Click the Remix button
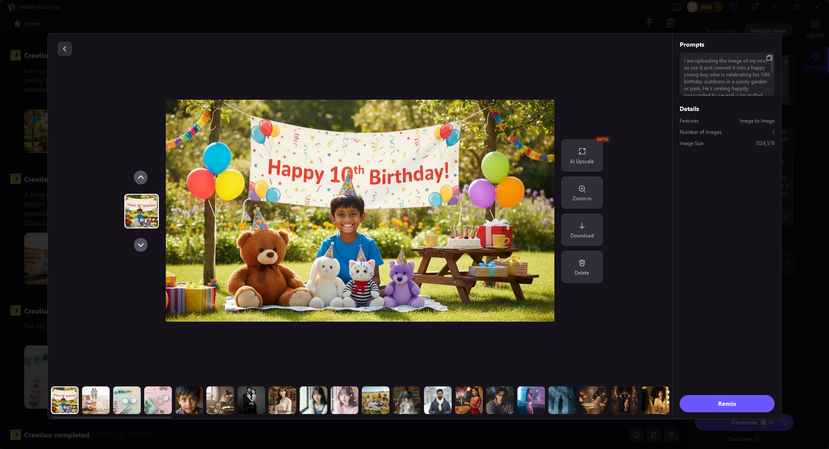Screen dimensions: 829x449 click(x=727, y=404)
